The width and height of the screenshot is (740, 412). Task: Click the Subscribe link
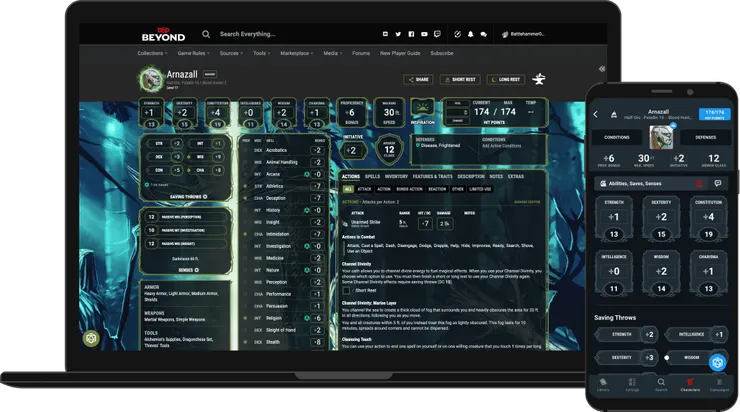442,53
